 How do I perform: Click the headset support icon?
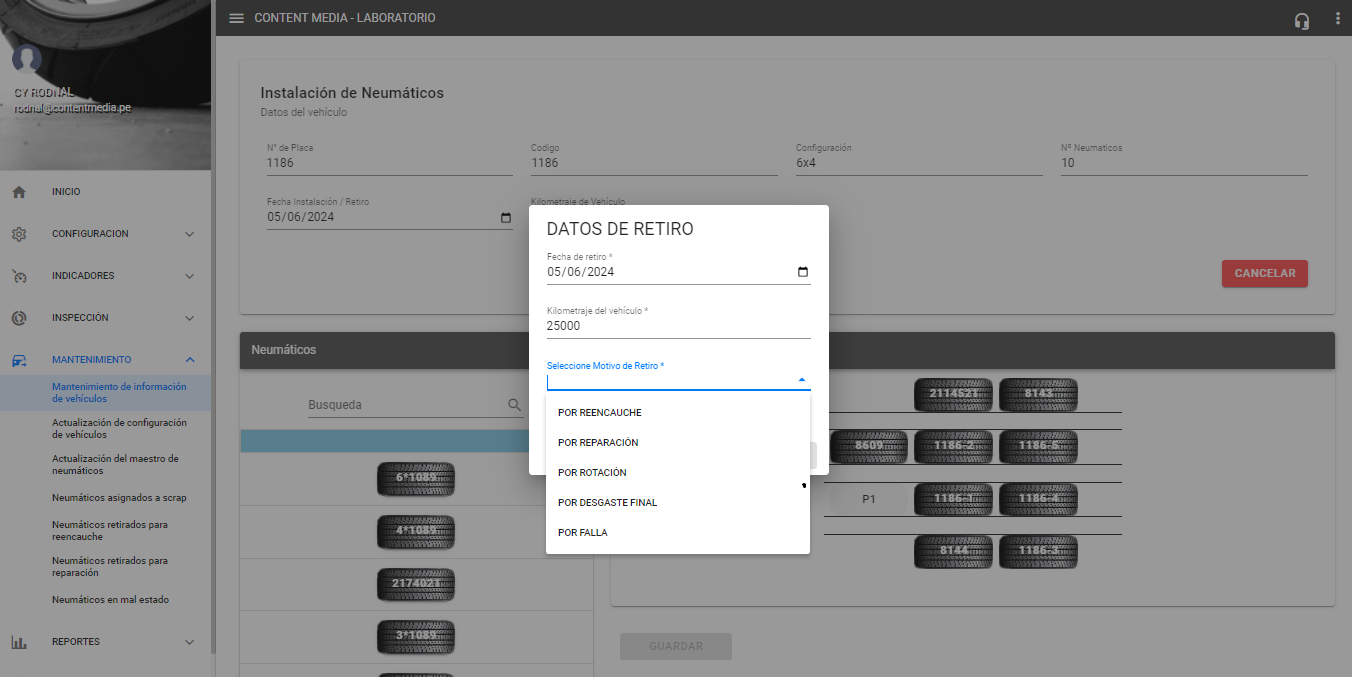click(x=1301, y=20)
